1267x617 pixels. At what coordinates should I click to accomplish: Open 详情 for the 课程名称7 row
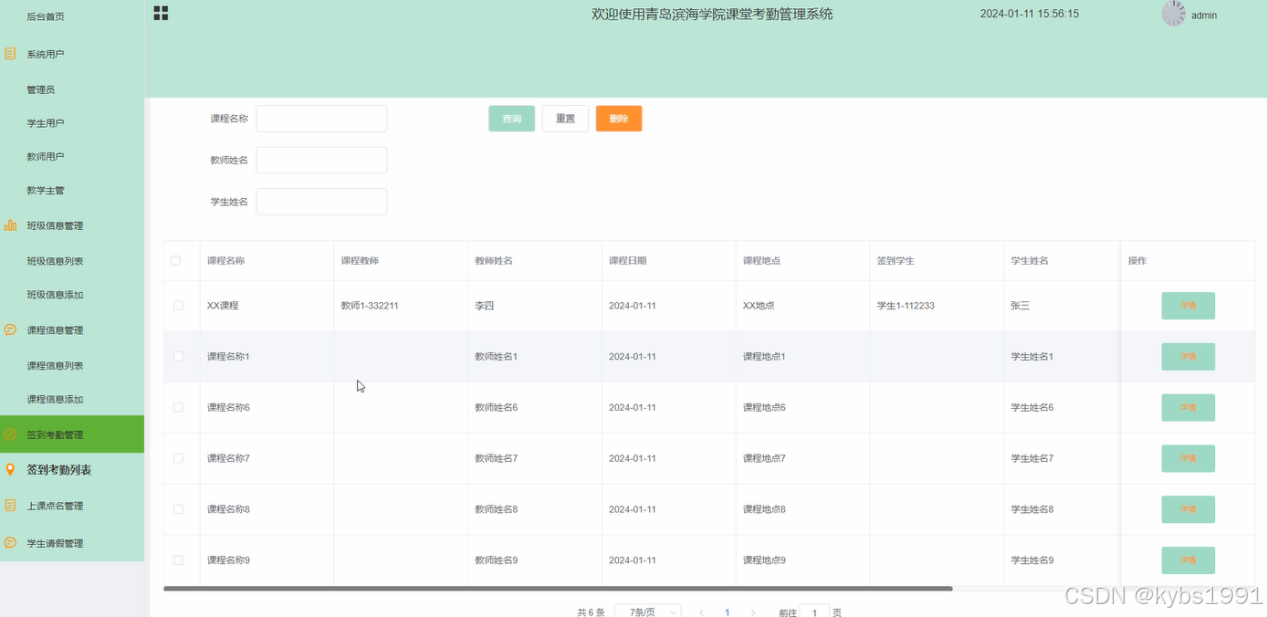[1188, 458]
